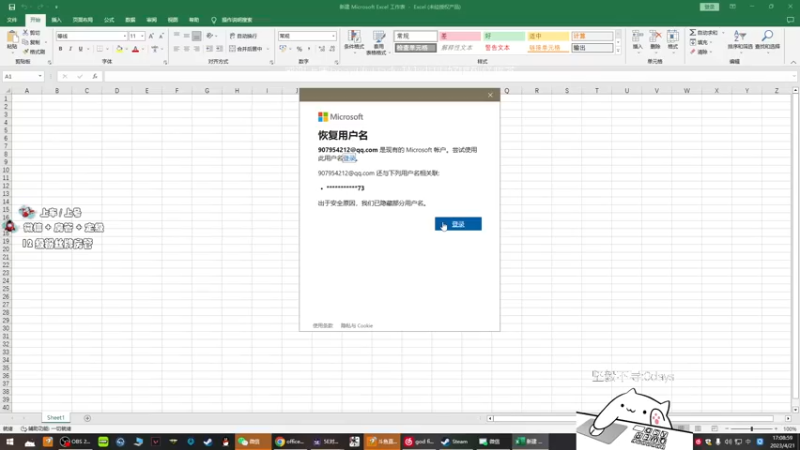Click the Insert Function fx icon
800x450 pixels.
point(95,76)
